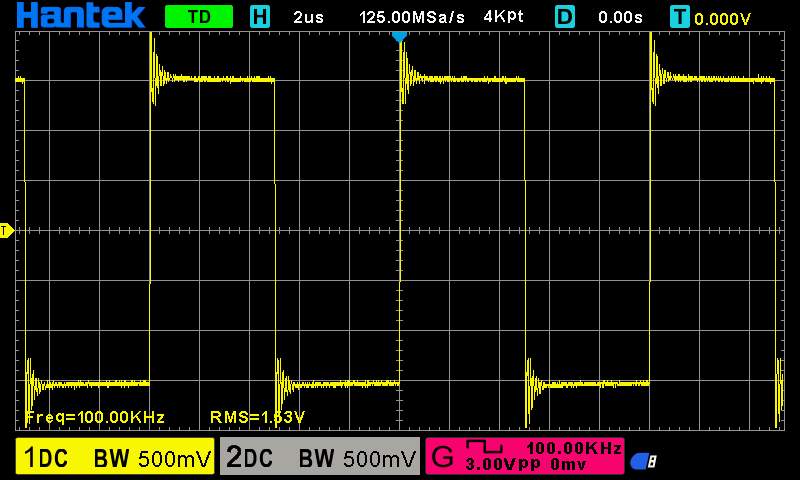800x480 pixels.
Task: Click the RMS voltage measurement readout
Action: [257, 417]
